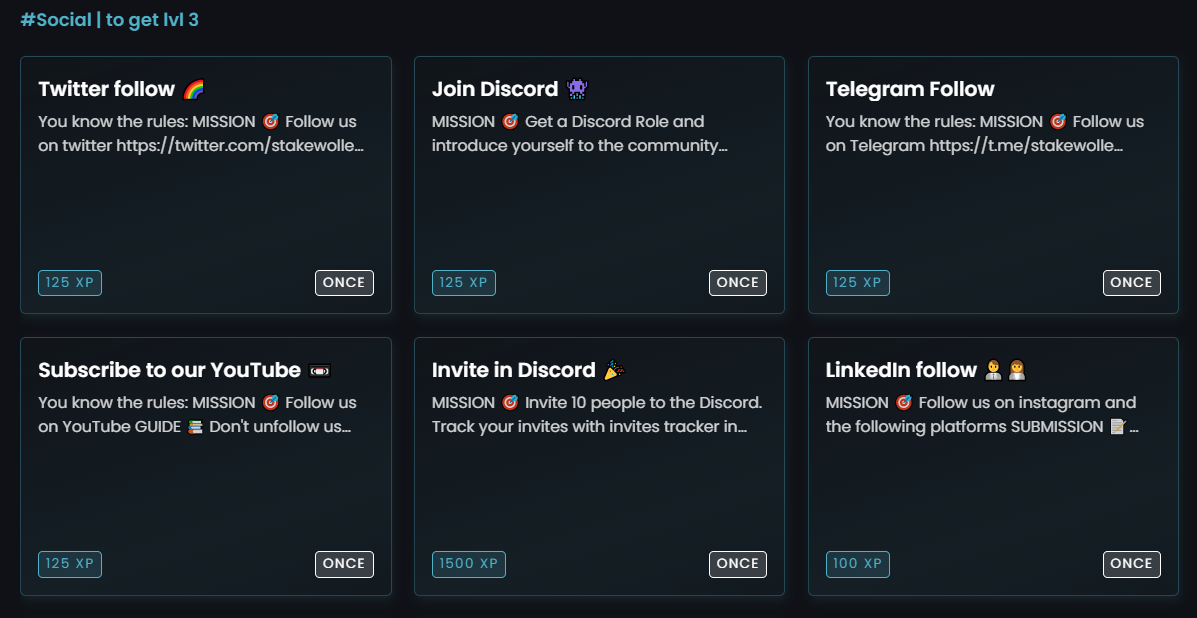Click the t.me/stakewolle link text
Viewport: 1197px width, 618px height.
(1026, 145)
